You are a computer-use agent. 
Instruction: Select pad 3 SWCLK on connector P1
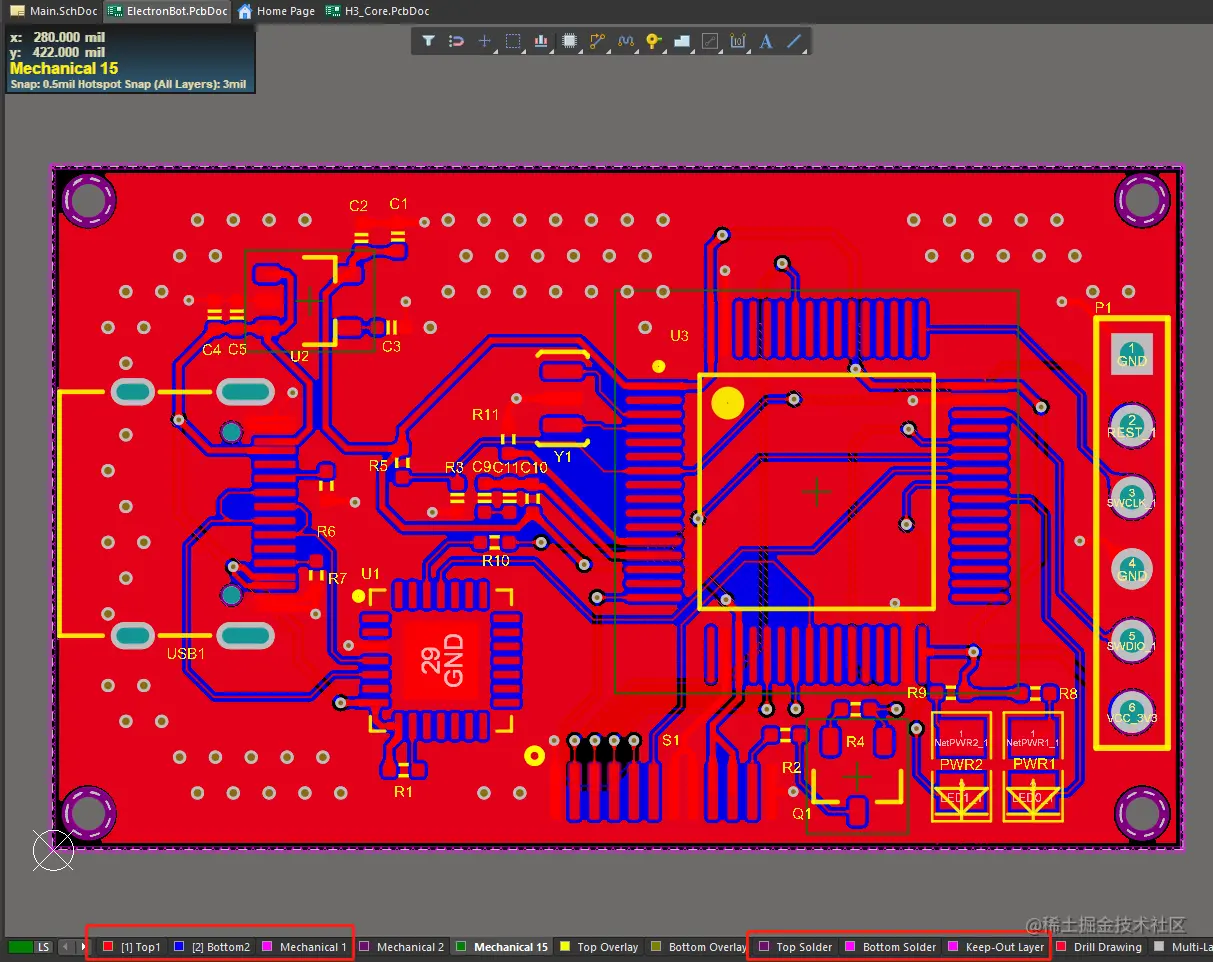(x=1132, y=498)
